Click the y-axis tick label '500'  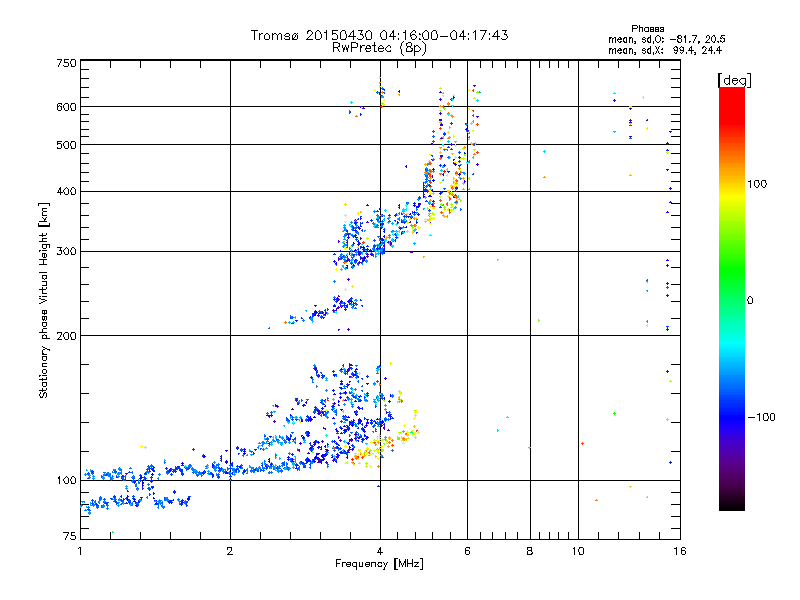pyautogui.click(x=66, y=145)
